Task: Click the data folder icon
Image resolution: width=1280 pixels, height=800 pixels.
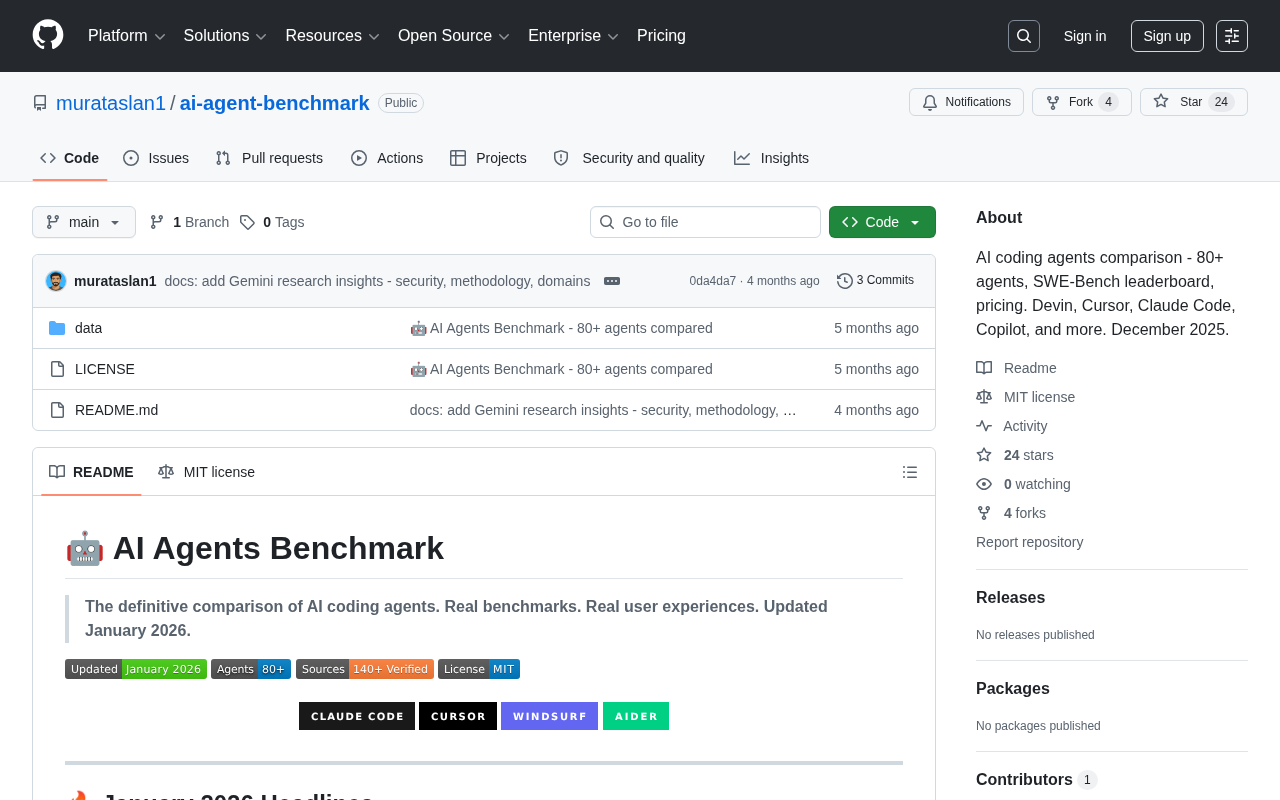Action: pos(57,328)
